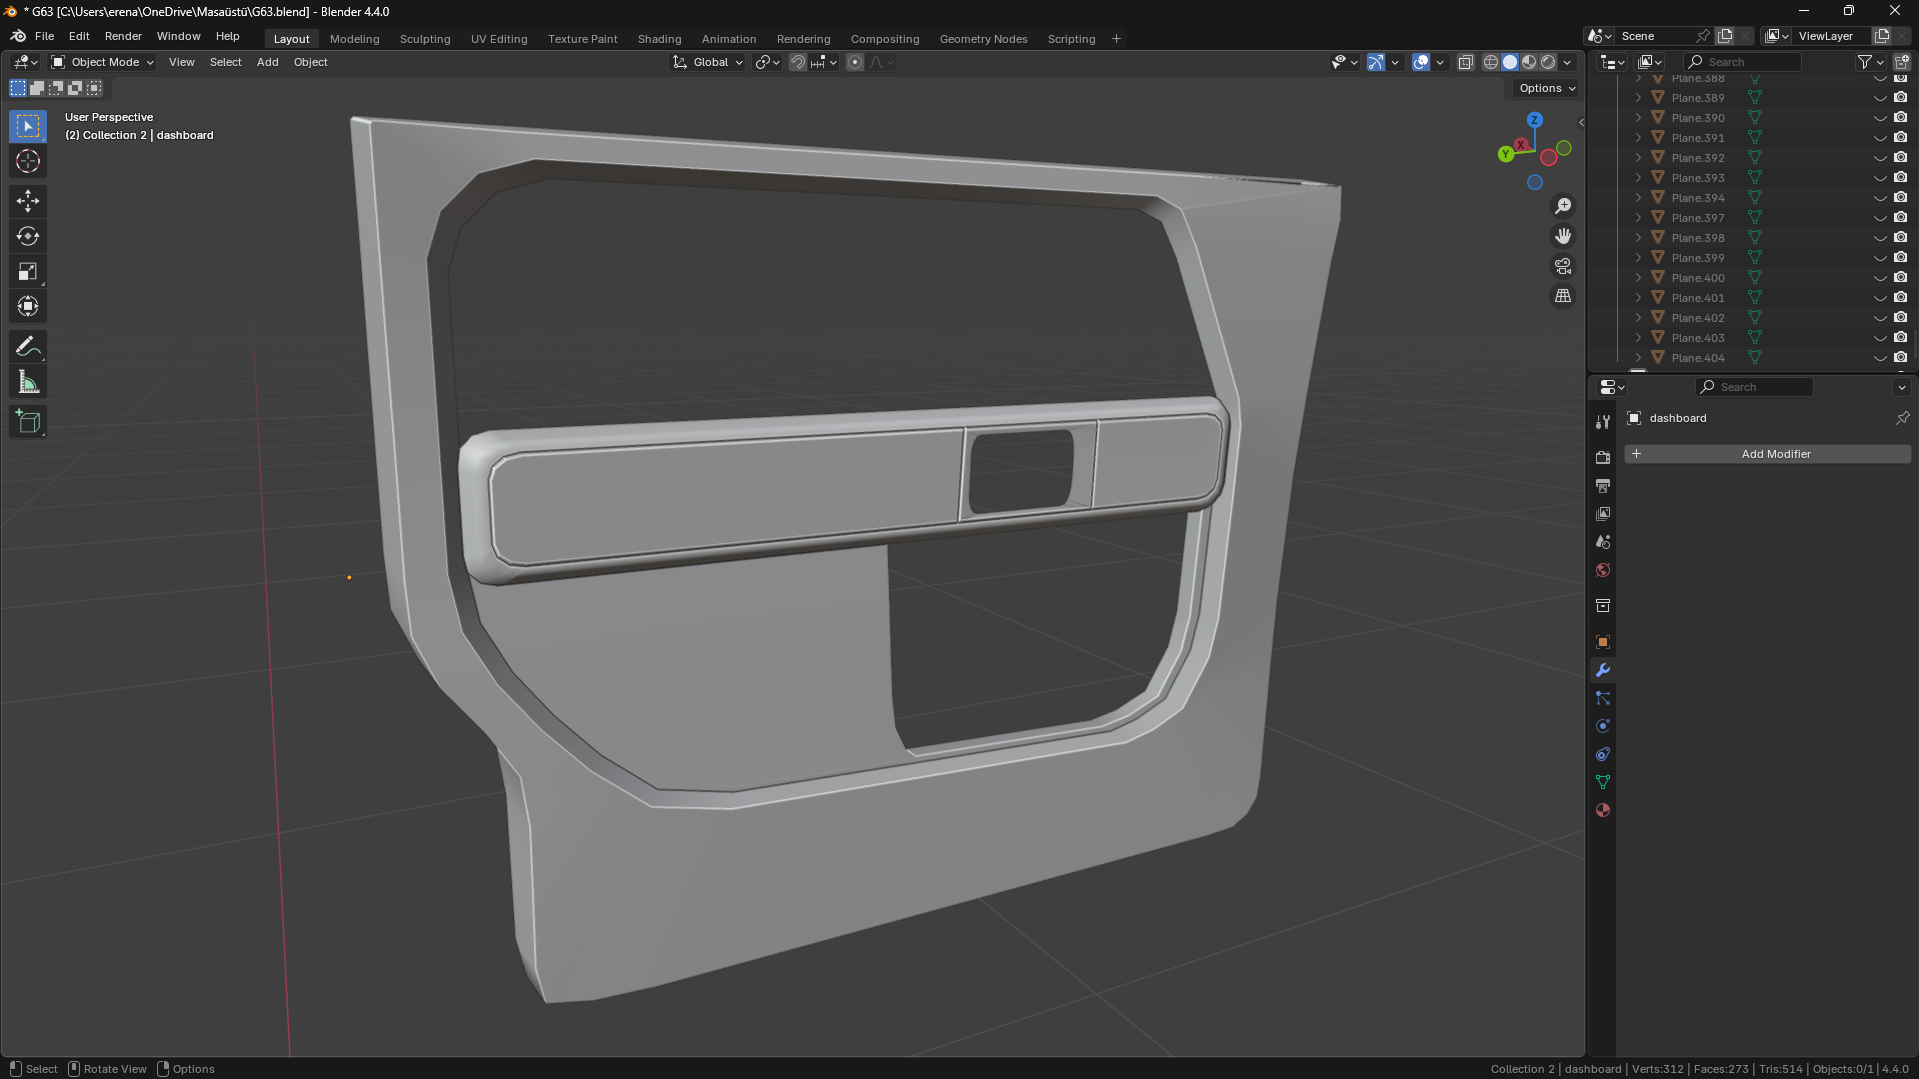Toggle viewport gizmos visibility
This screenshot has width=1919, height=1079.
[1376, 62]
